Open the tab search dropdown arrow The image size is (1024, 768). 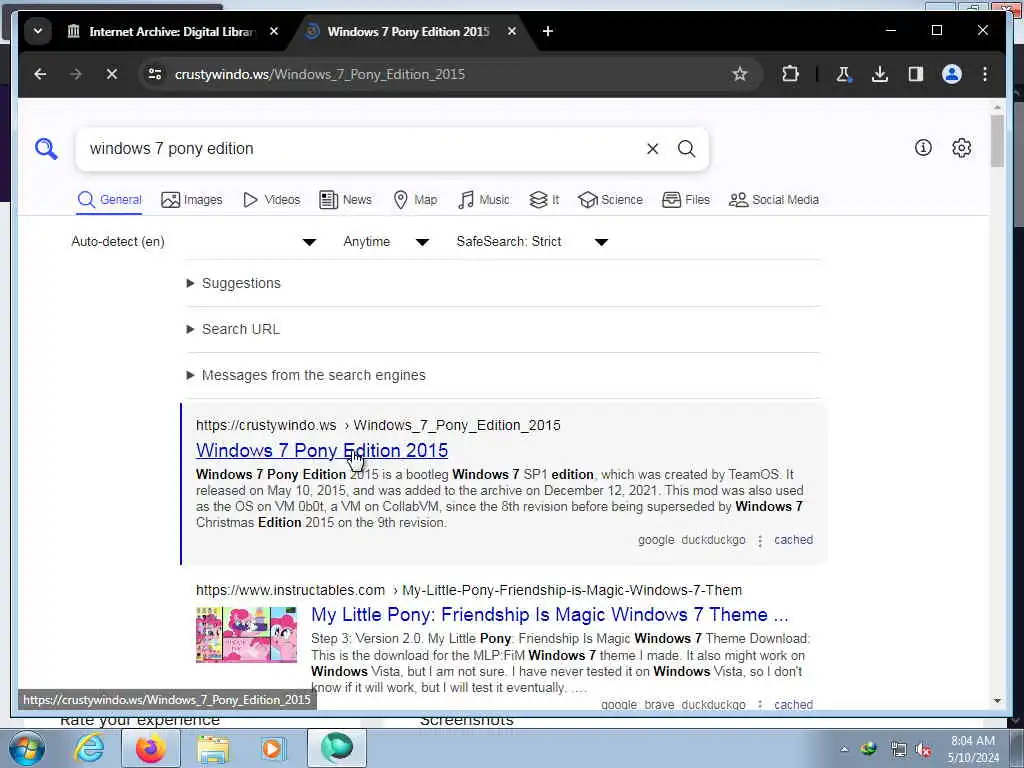tap(38, 31)
